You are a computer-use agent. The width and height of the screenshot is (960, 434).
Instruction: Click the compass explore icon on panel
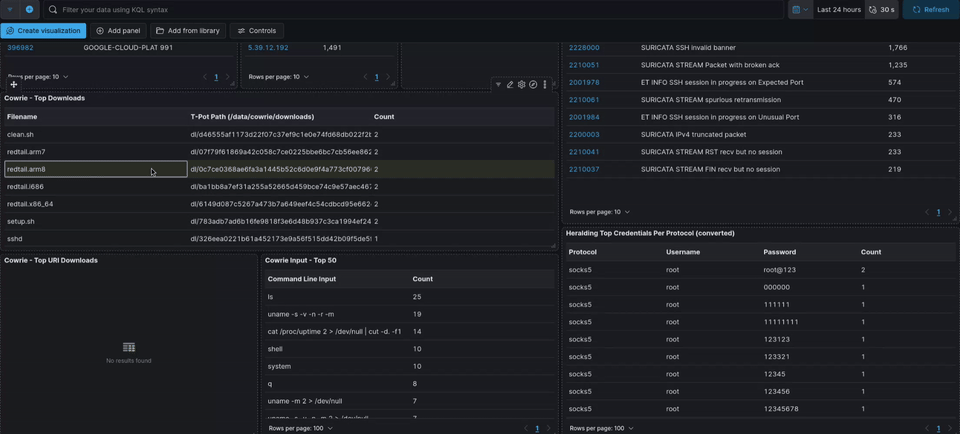tap(533, 85)
